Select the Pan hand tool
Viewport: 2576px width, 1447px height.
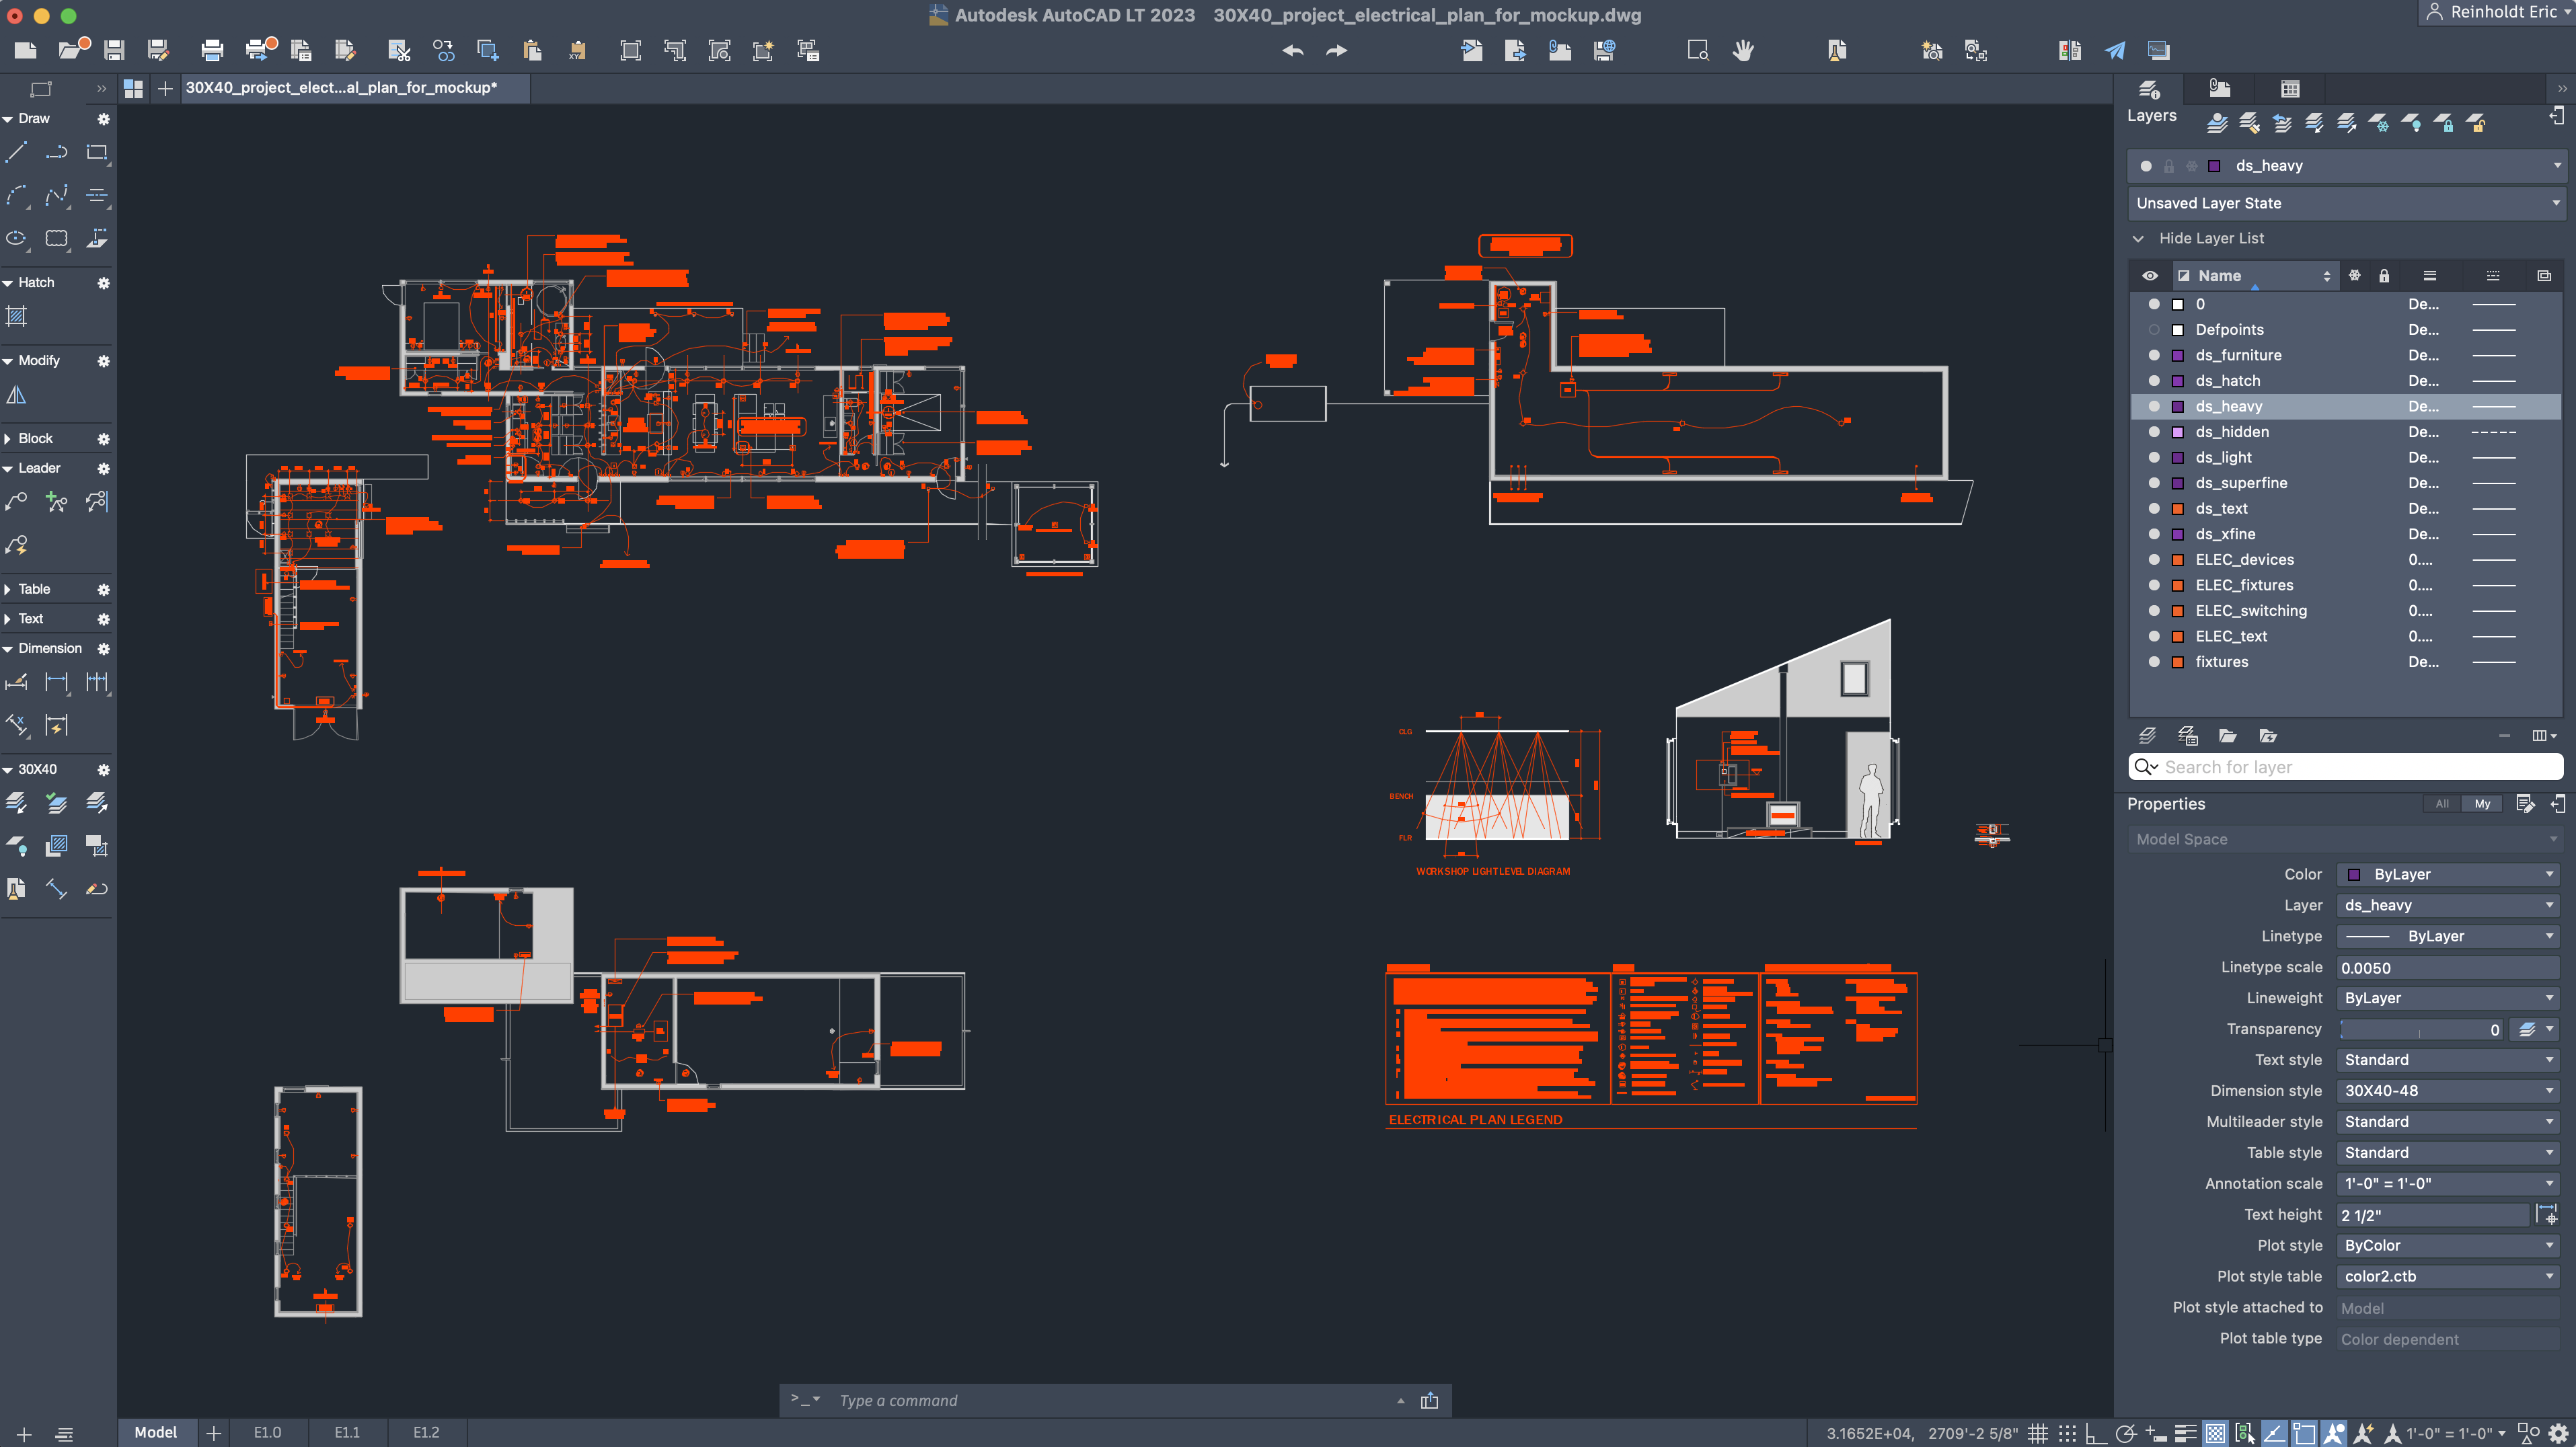pos(1743,50)
